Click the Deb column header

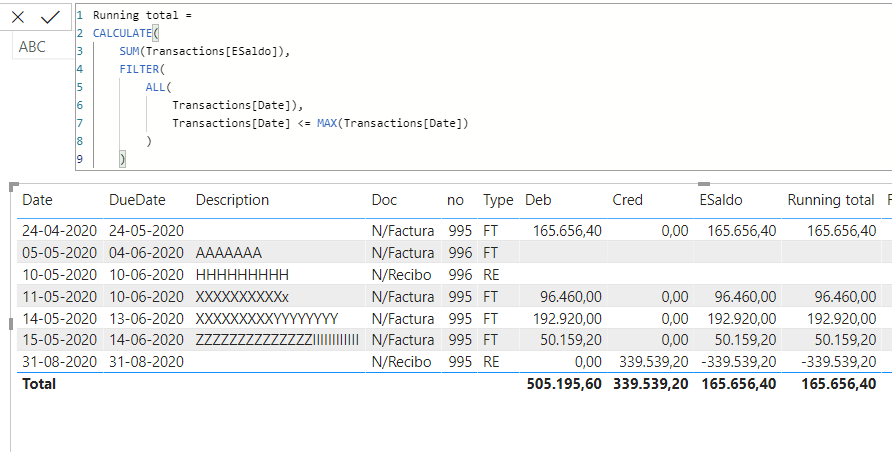pos(538,200)
